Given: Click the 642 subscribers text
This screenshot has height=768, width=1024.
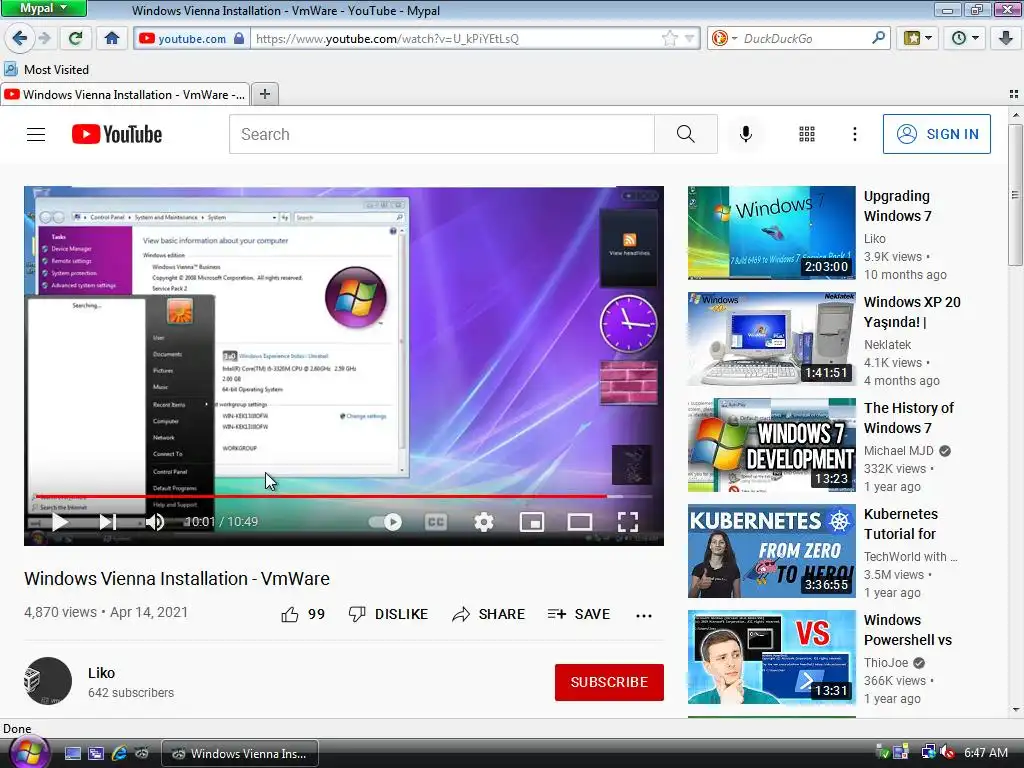Looking at the screenshot, I should (131, 692).
